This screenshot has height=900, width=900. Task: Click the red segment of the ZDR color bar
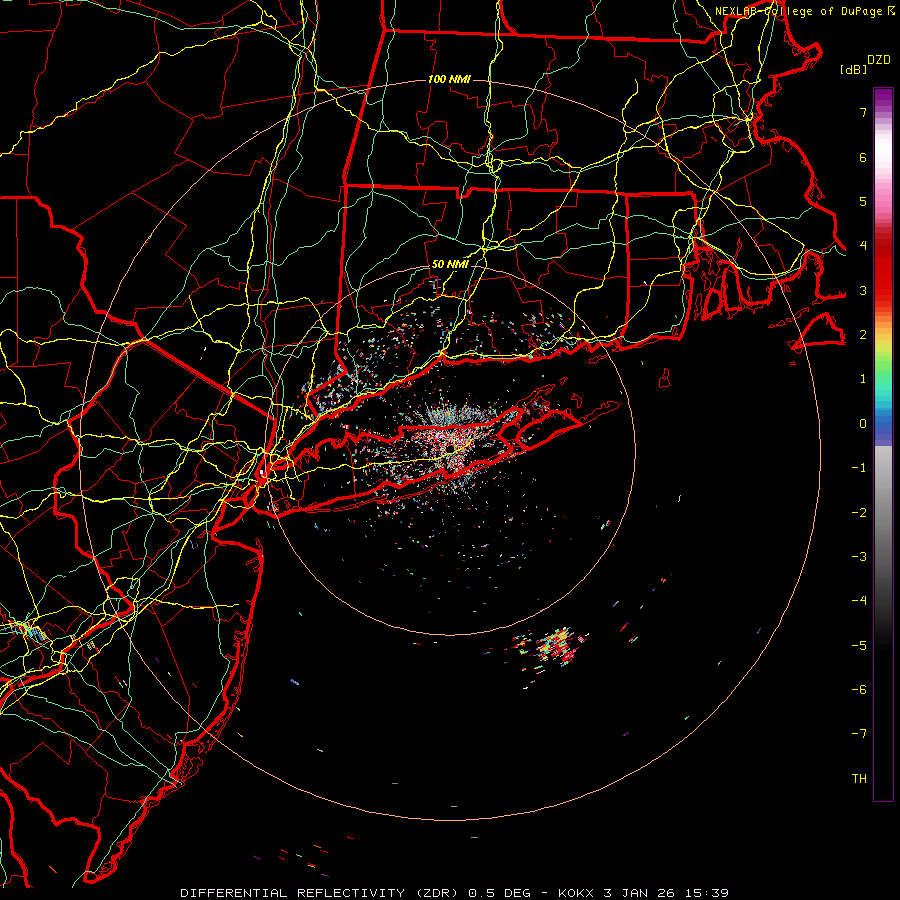click(883, 270)
